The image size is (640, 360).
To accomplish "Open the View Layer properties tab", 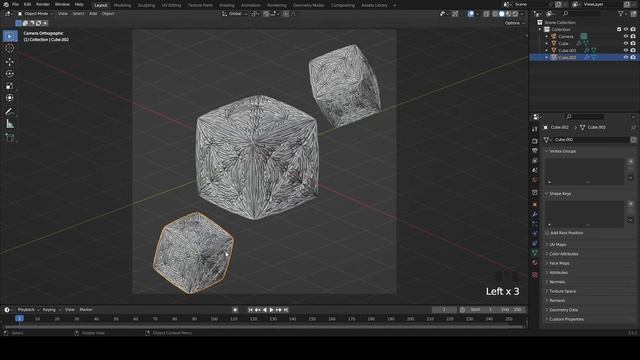I will (535, 160).
